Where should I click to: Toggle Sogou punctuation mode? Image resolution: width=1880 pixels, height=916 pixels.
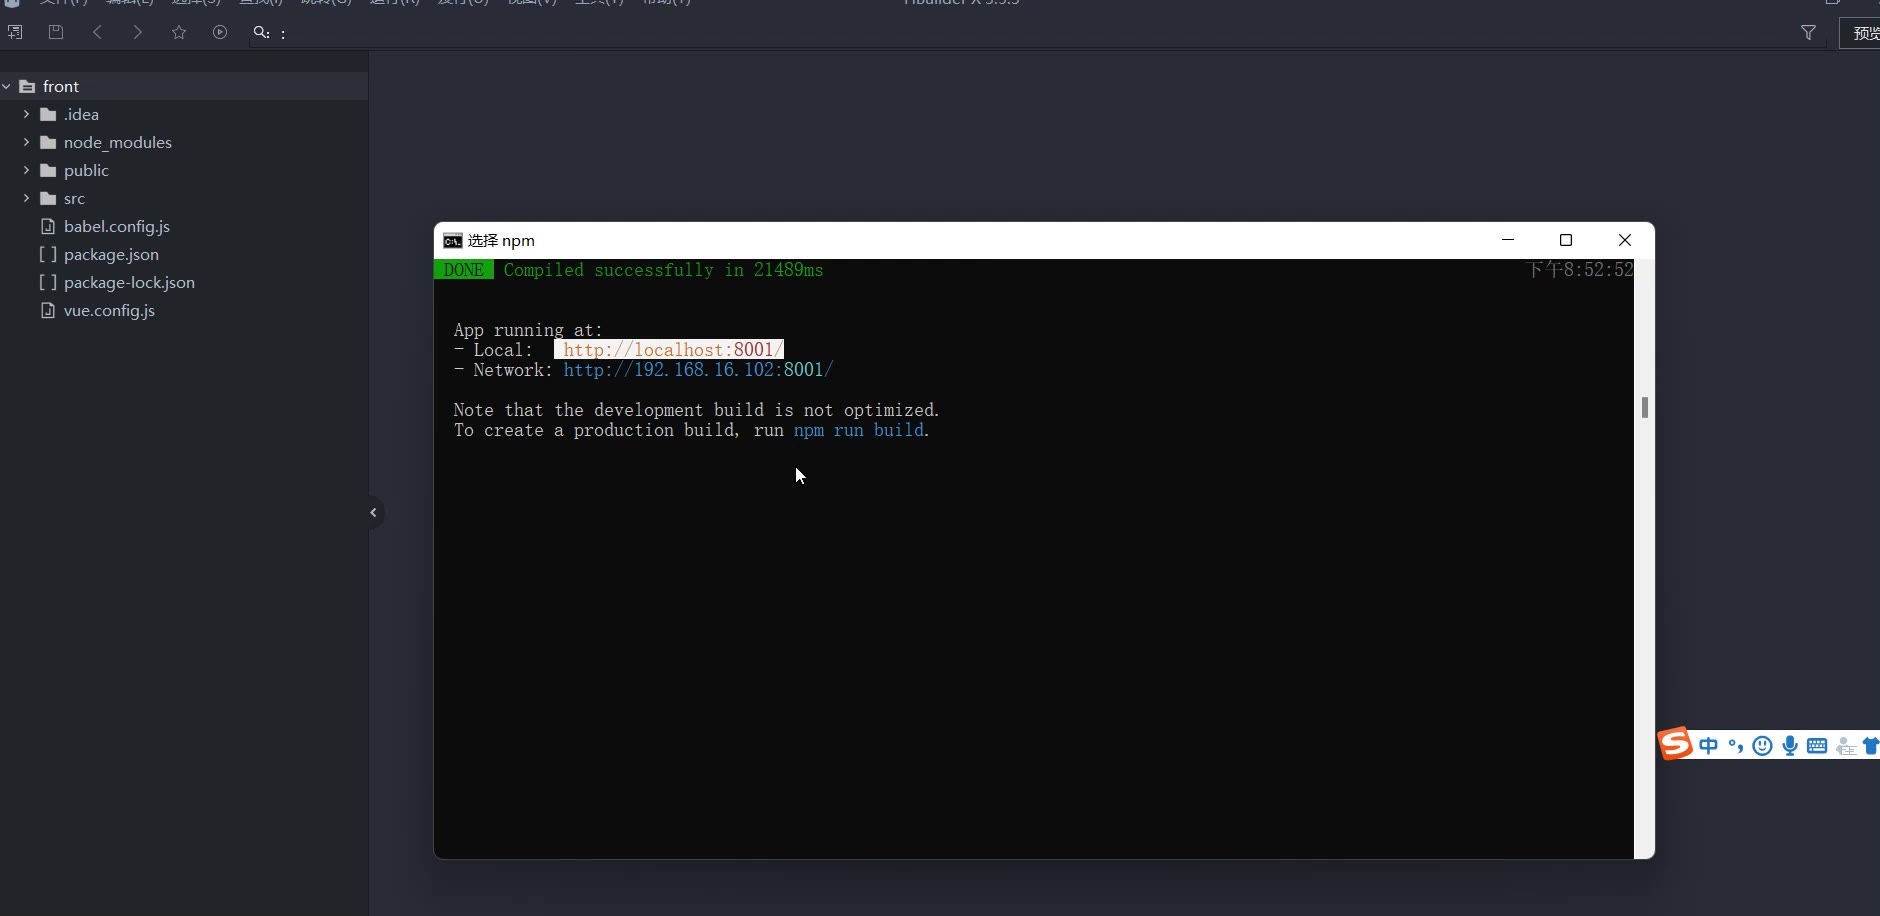1736,745
